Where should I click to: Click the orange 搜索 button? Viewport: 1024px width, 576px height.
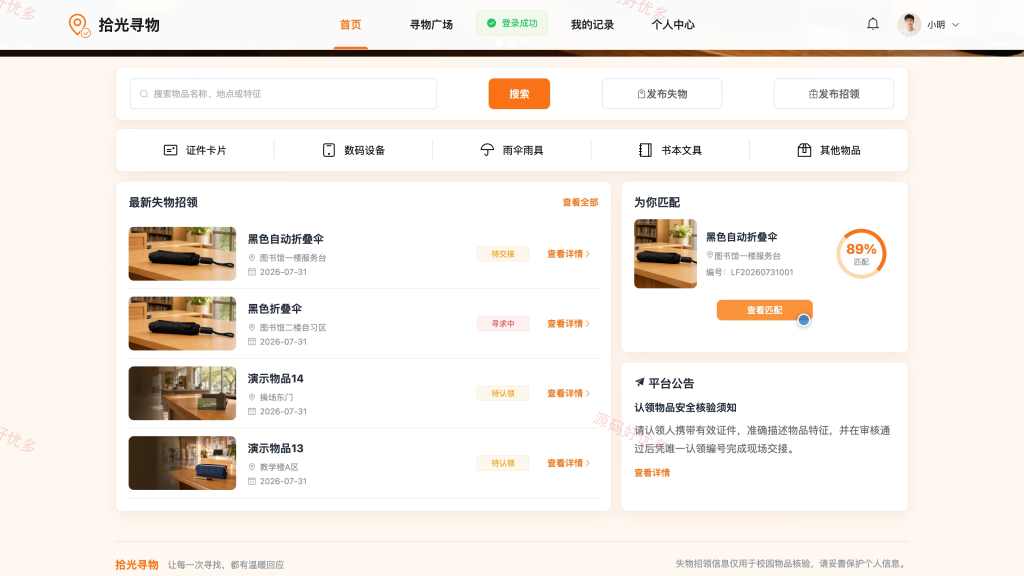pos(519,94)
